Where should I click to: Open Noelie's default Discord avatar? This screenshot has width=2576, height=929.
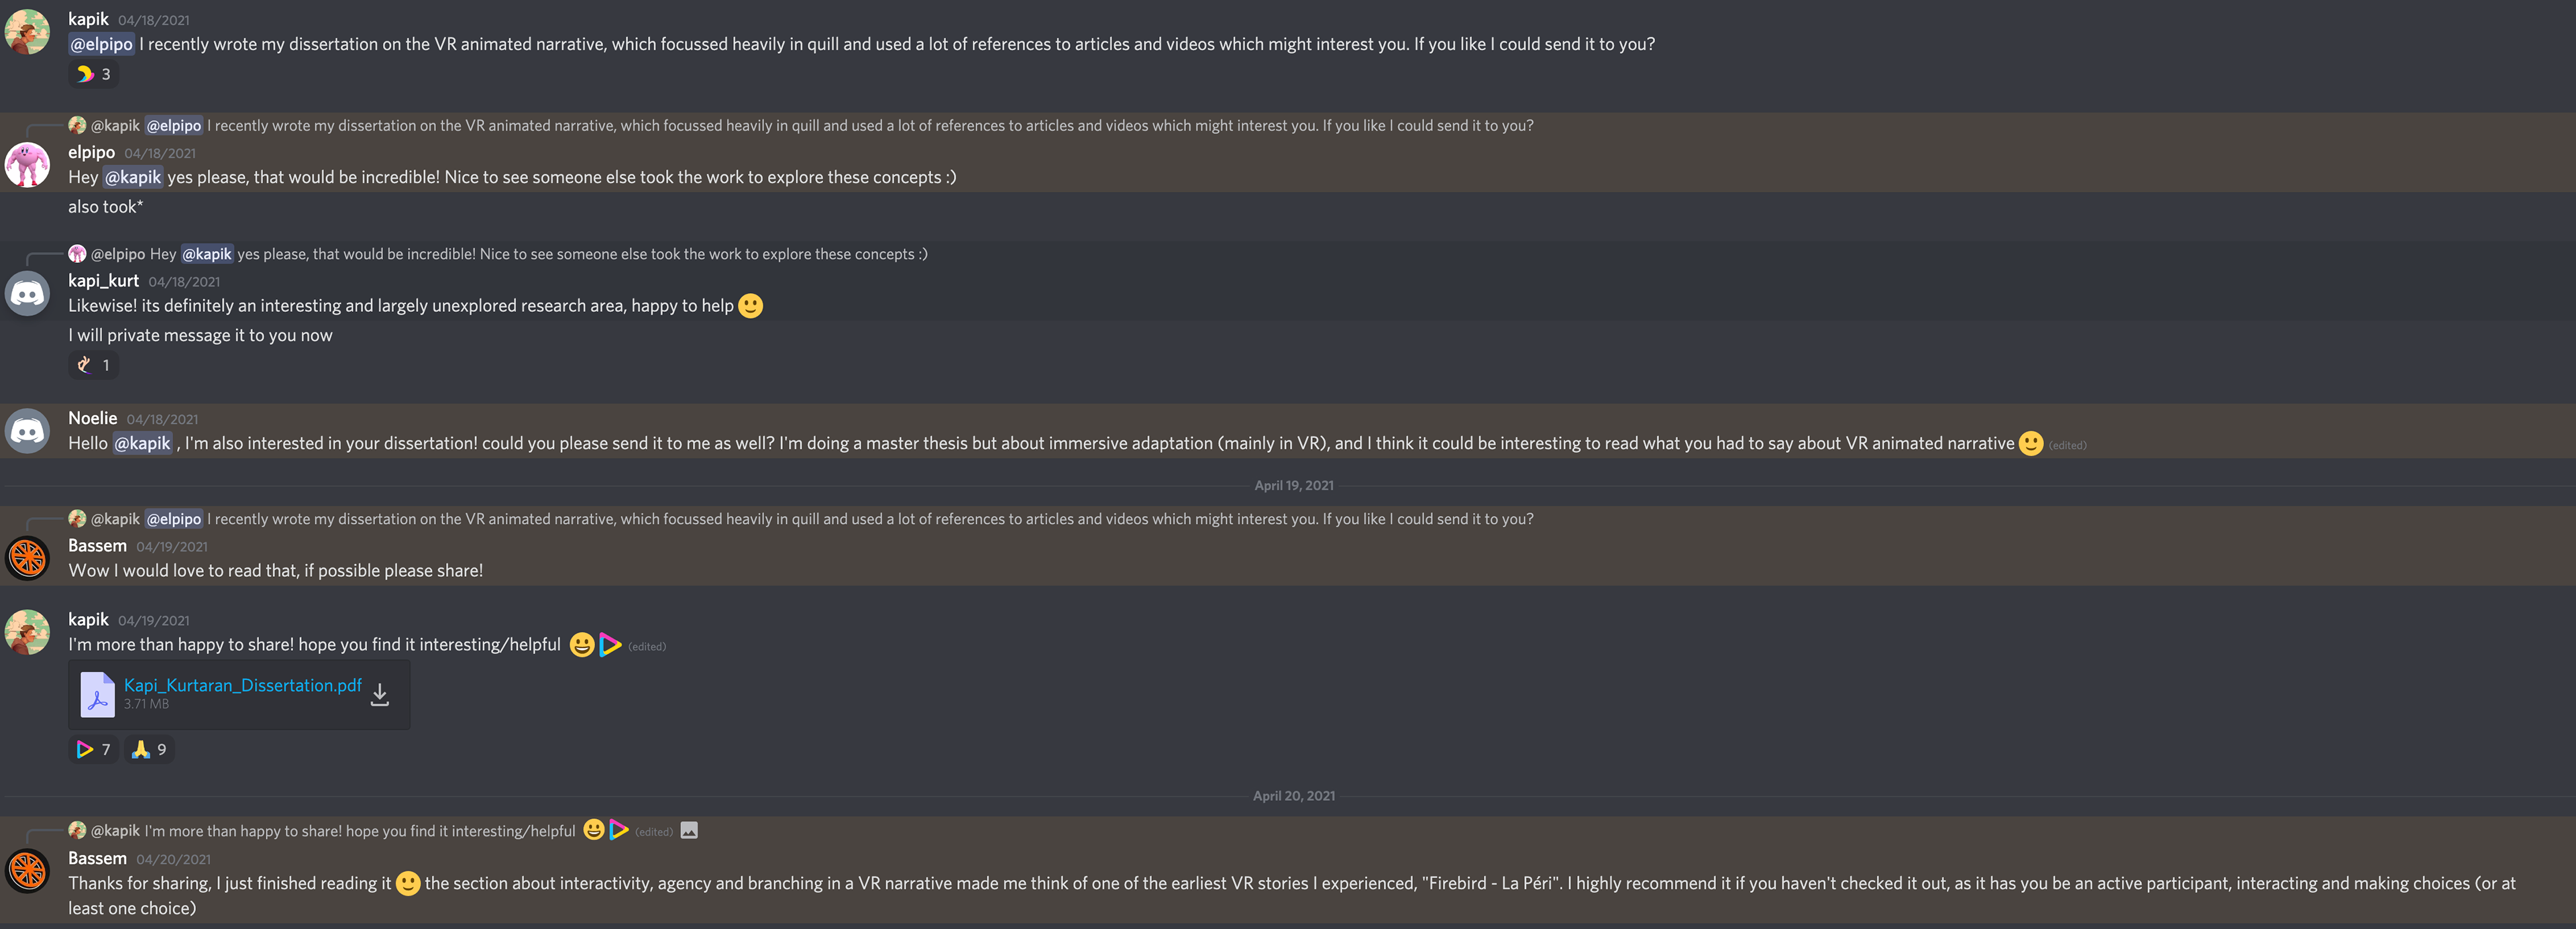pyautogui.click(x=28, y=431)
